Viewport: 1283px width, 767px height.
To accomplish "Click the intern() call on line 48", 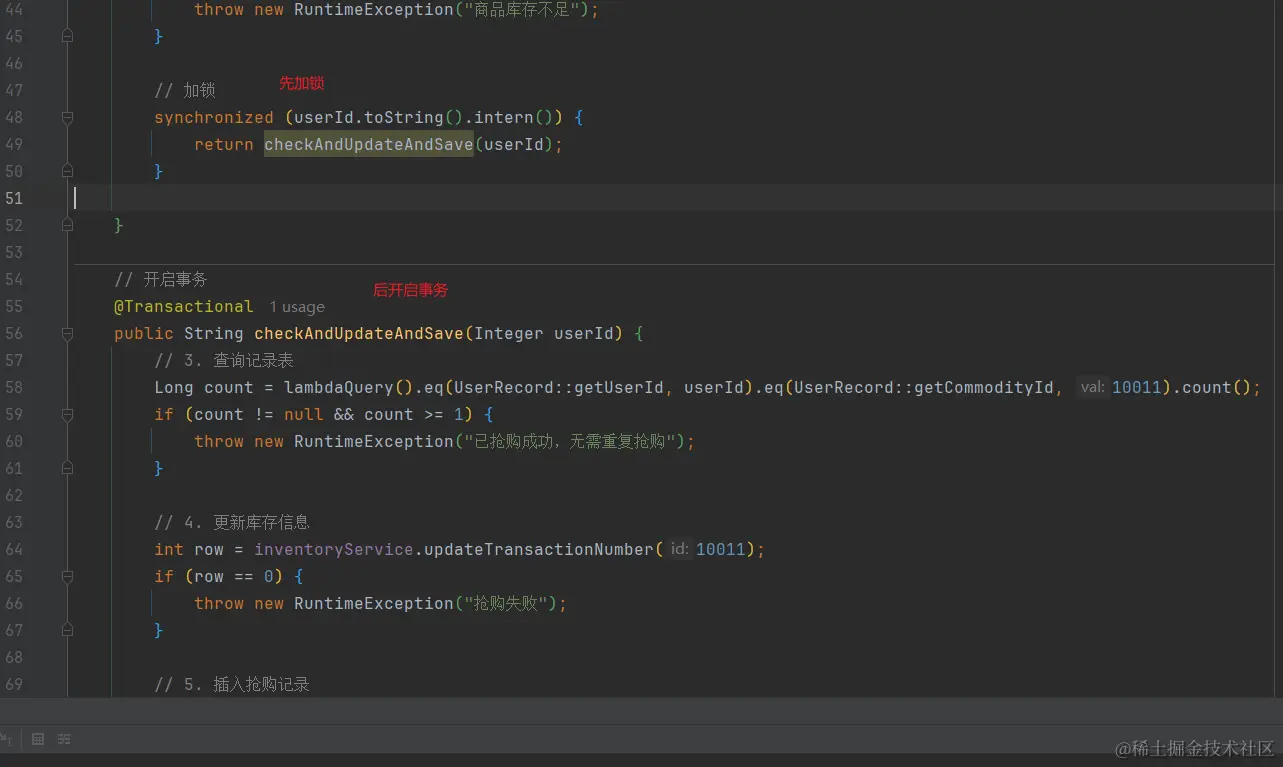I will point(513,117).
